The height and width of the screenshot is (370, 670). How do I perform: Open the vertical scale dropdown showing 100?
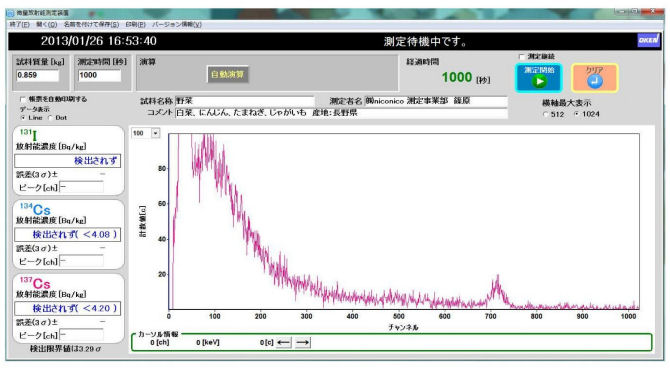(156, 133)
